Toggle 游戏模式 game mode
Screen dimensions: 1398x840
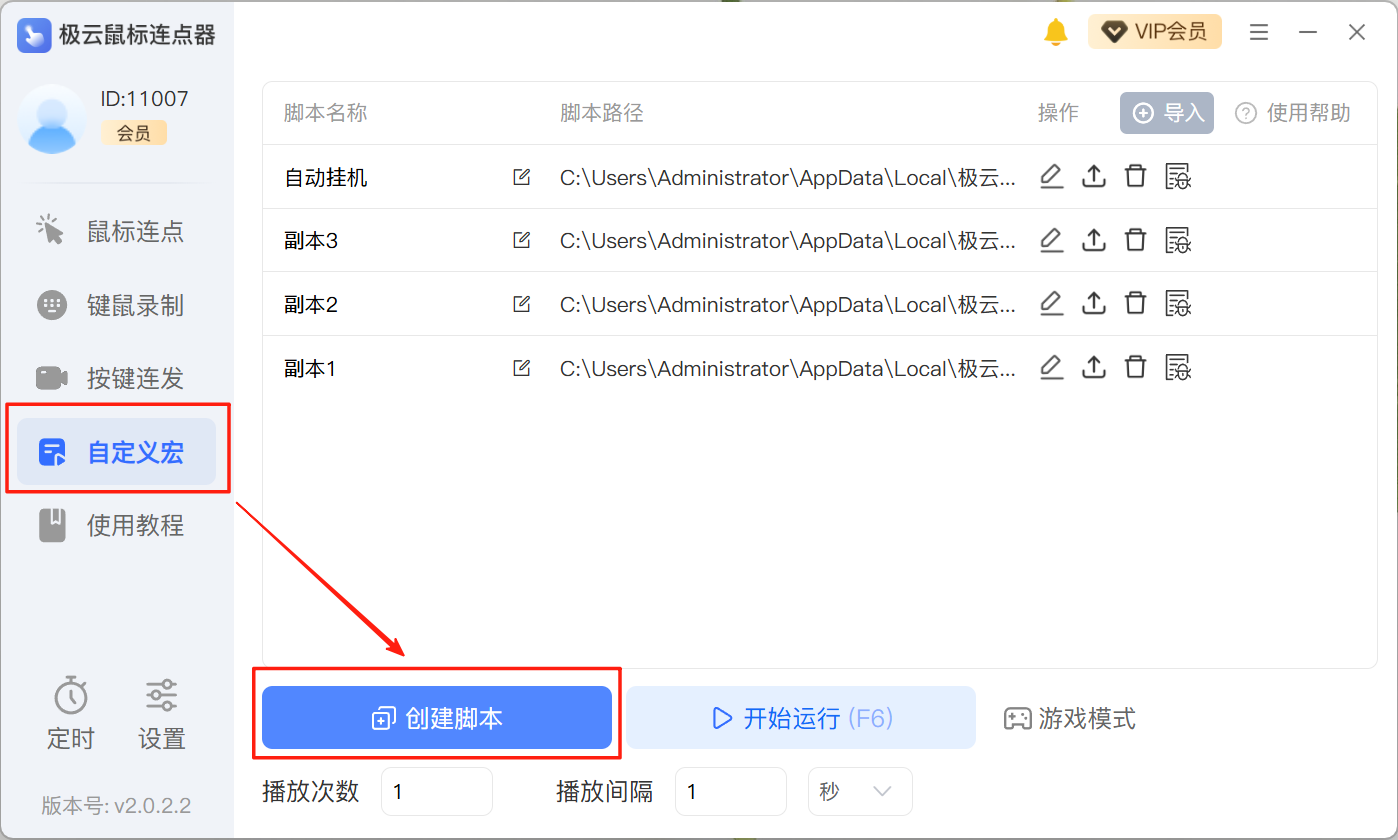click(1070, 718)
